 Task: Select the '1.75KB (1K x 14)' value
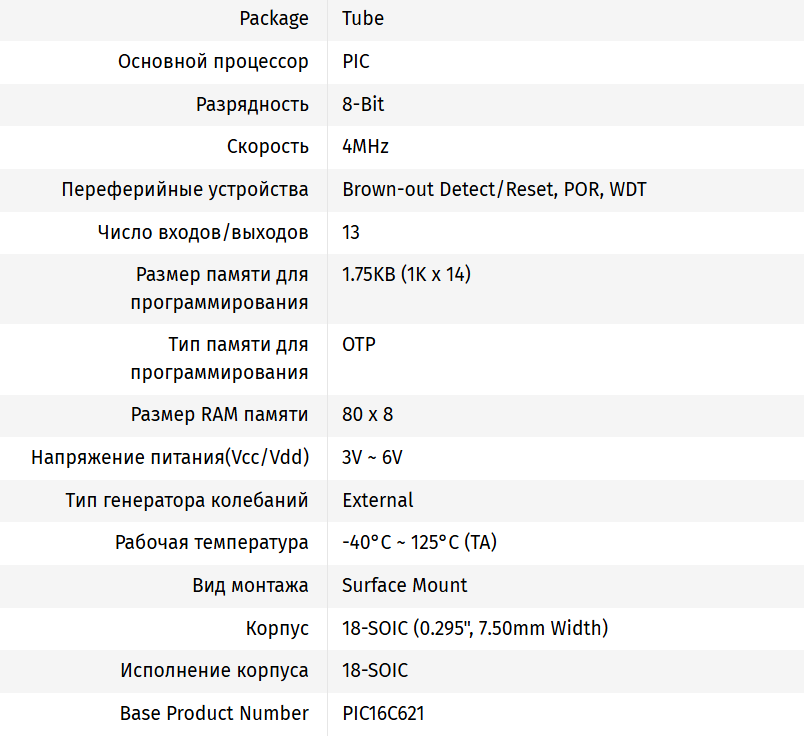[406, 275]
